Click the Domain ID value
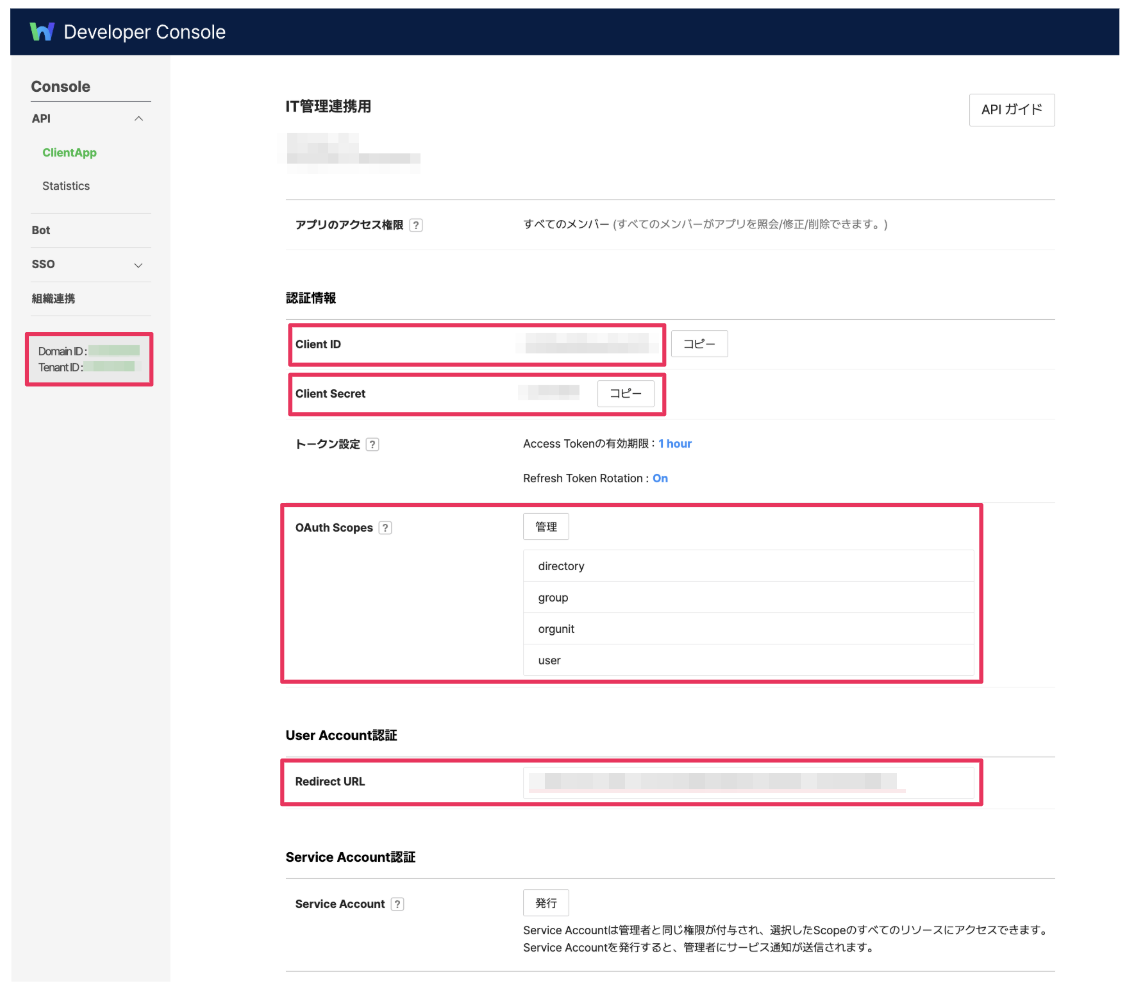The width and height of the screenshot is (1124, 988). tap(114, 351)
